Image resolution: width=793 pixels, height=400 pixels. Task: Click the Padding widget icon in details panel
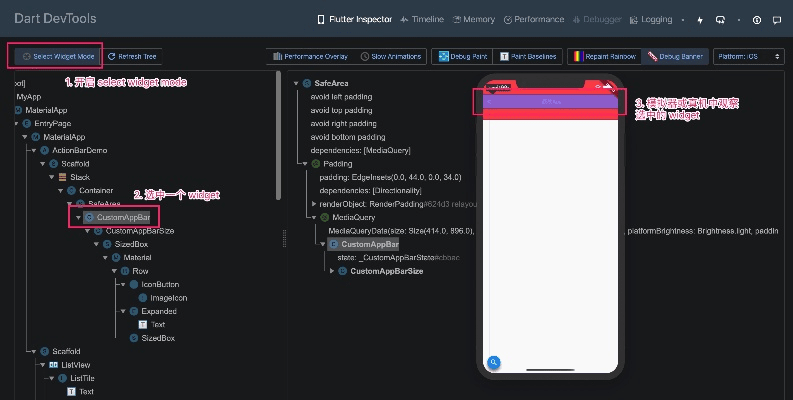coord(316,163)
